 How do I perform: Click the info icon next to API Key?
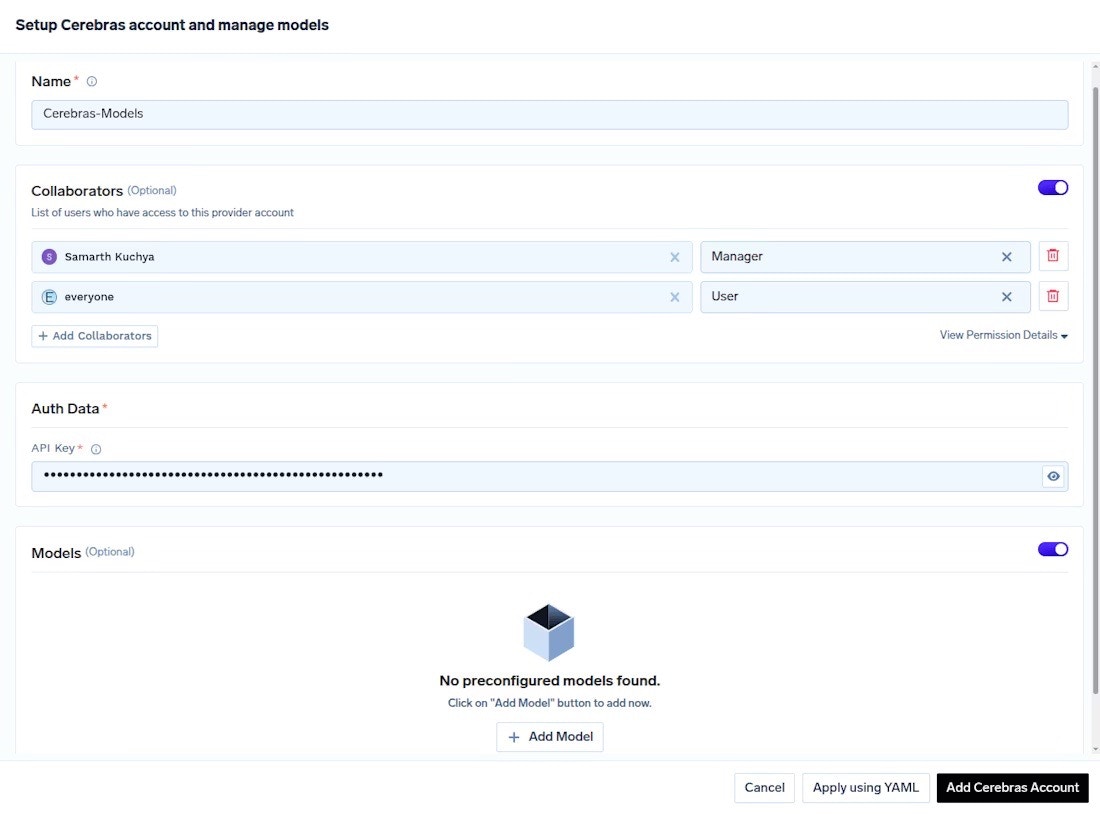pos(96,449)
